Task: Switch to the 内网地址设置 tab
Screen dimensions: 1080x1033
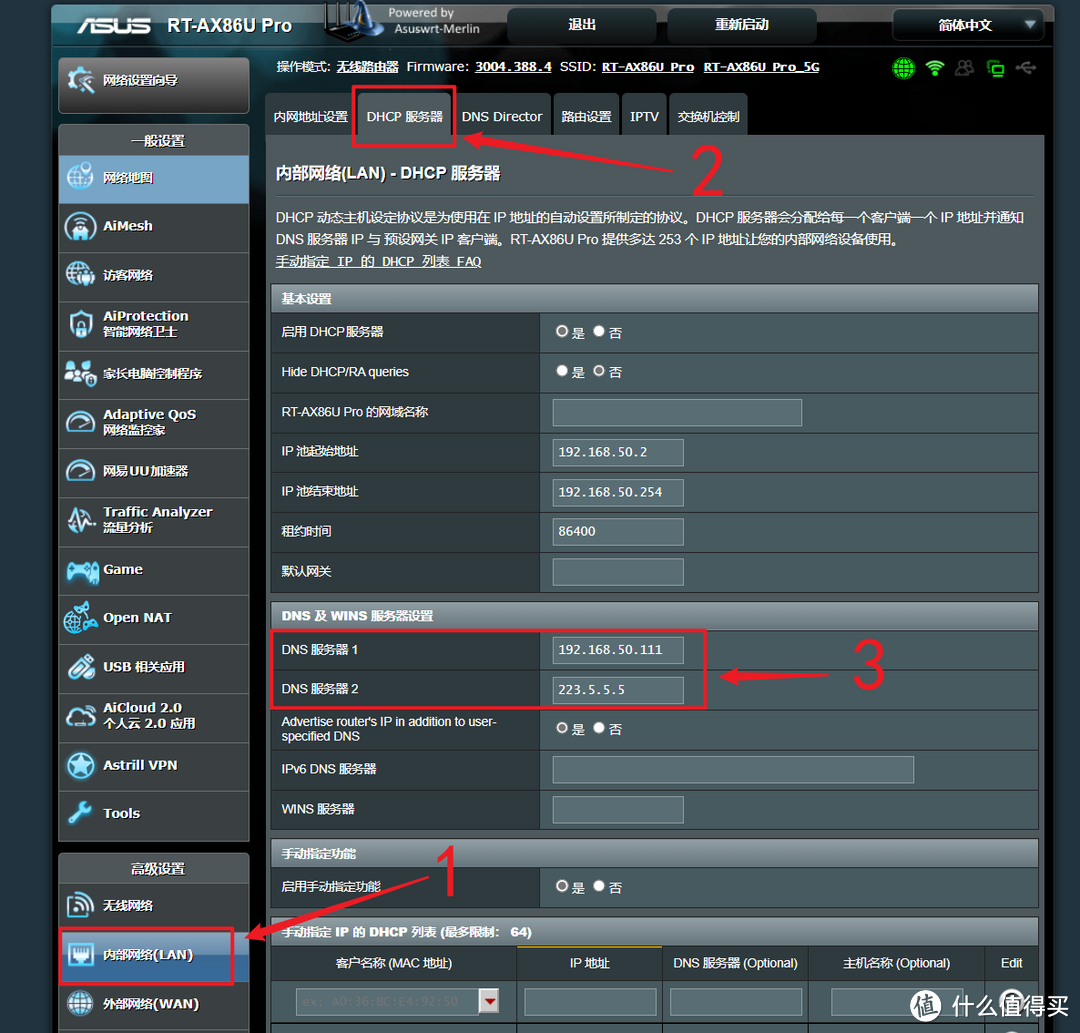Action: pyautogui.click(x=310, y=116)
